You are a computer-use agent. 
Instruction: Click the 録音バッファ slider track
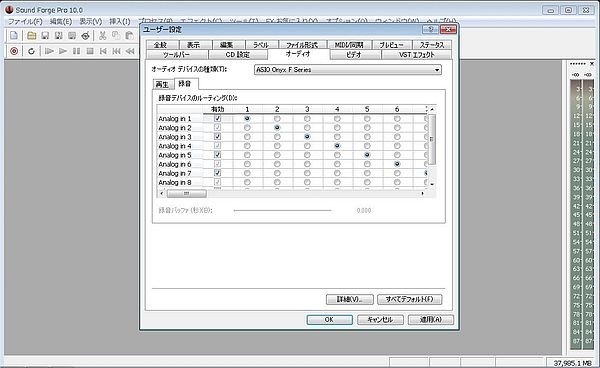pyautogui.click(x=282, y=210)
